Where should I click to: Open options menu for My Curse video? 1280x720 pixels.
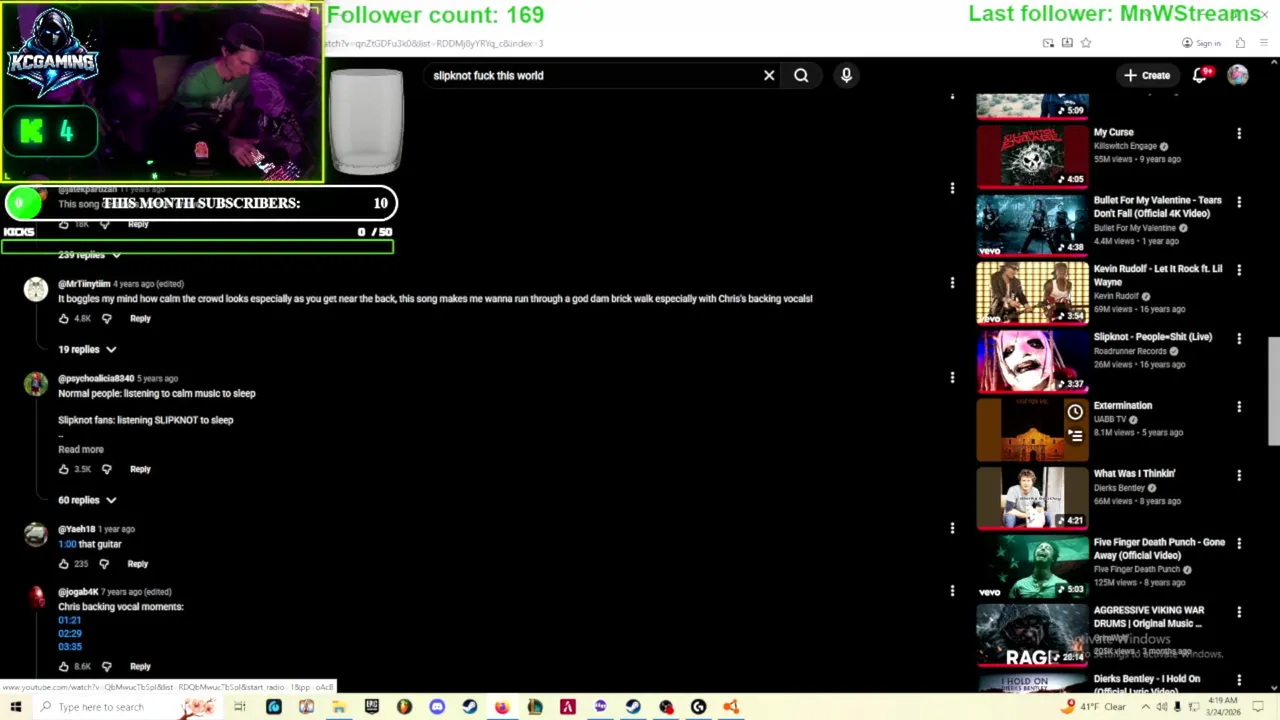pyautogui.click(x=1239, y=134)
